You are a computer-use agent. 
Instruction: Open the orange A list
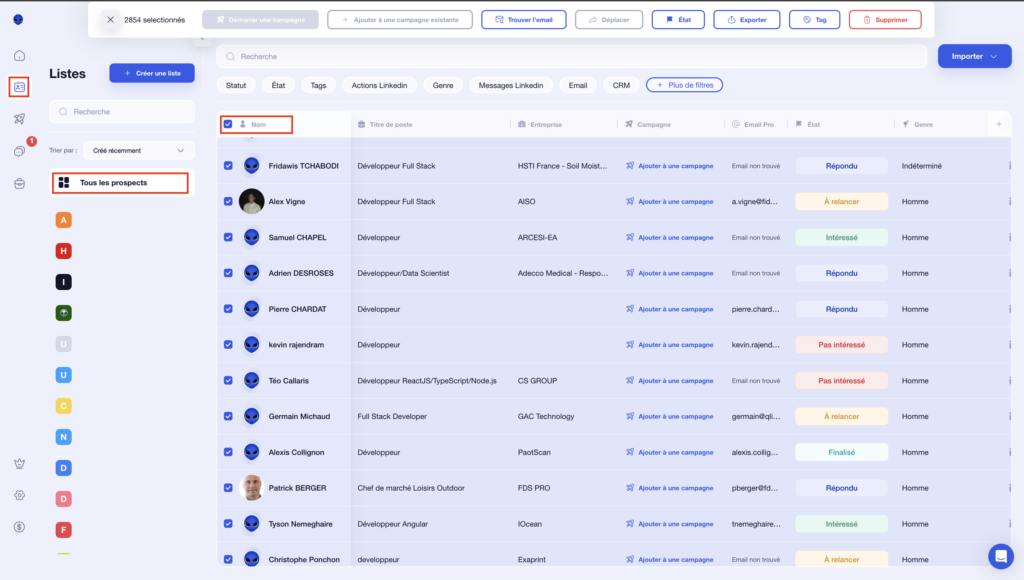(x=63, y=220)
